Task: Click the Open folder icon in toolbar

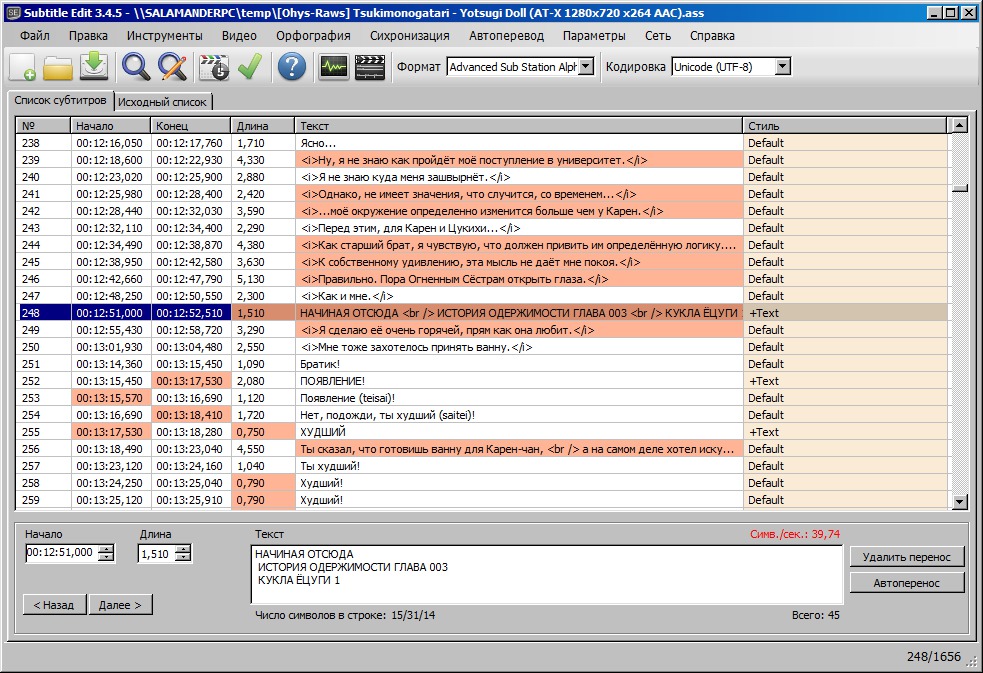Action: click(58, 67)
